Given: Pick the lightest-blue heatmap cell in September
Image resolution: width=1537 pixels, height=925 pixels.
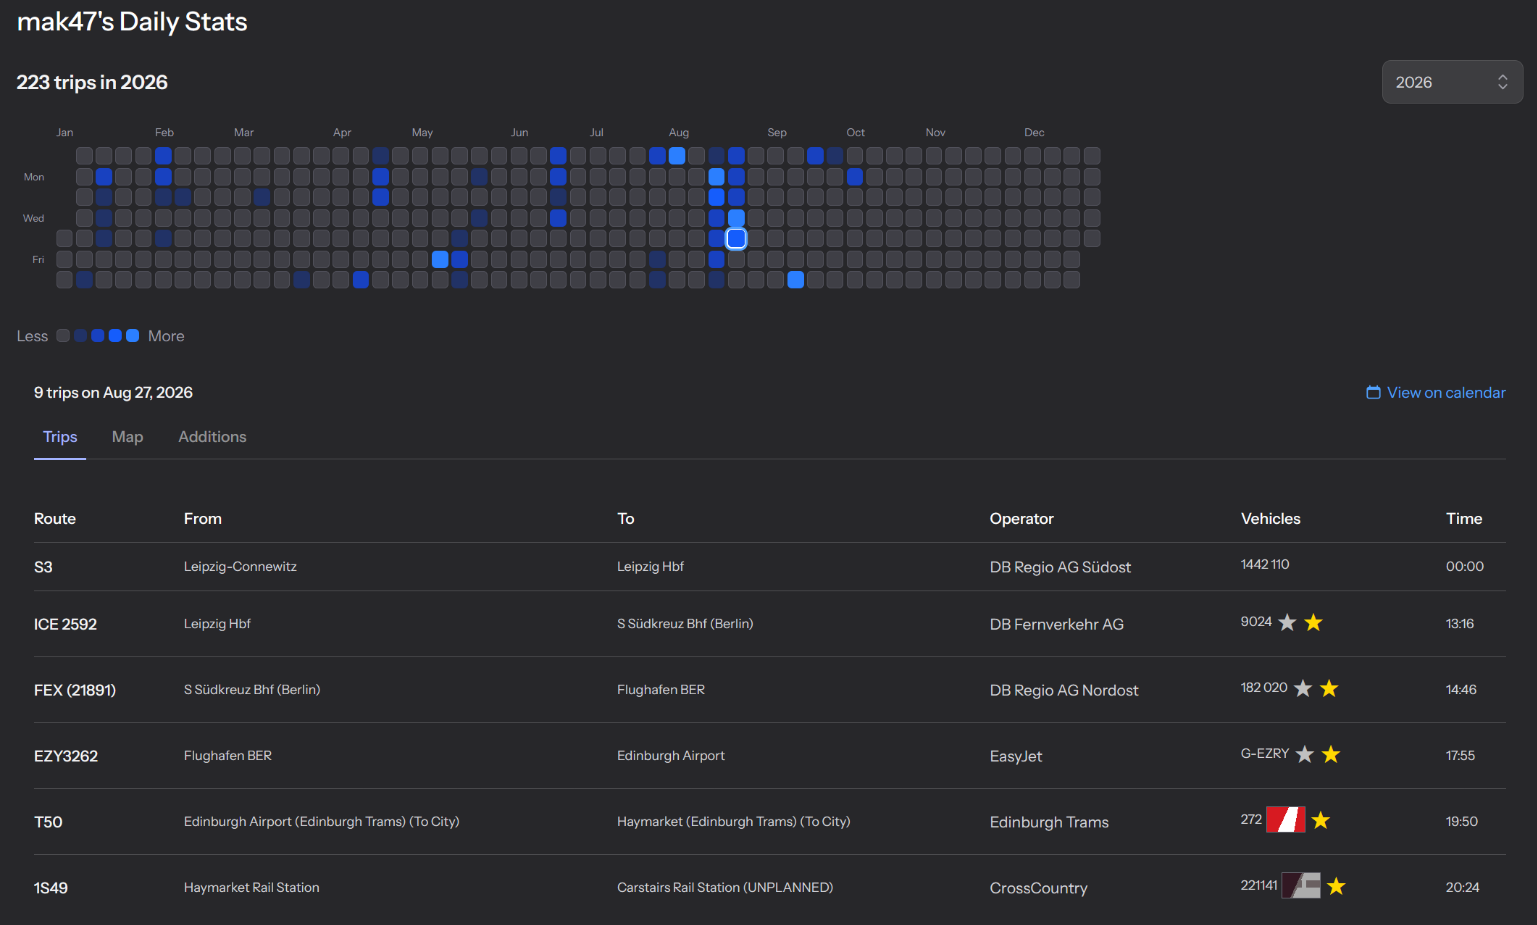Looking at the screenshot, I should (x=795, y=280).
